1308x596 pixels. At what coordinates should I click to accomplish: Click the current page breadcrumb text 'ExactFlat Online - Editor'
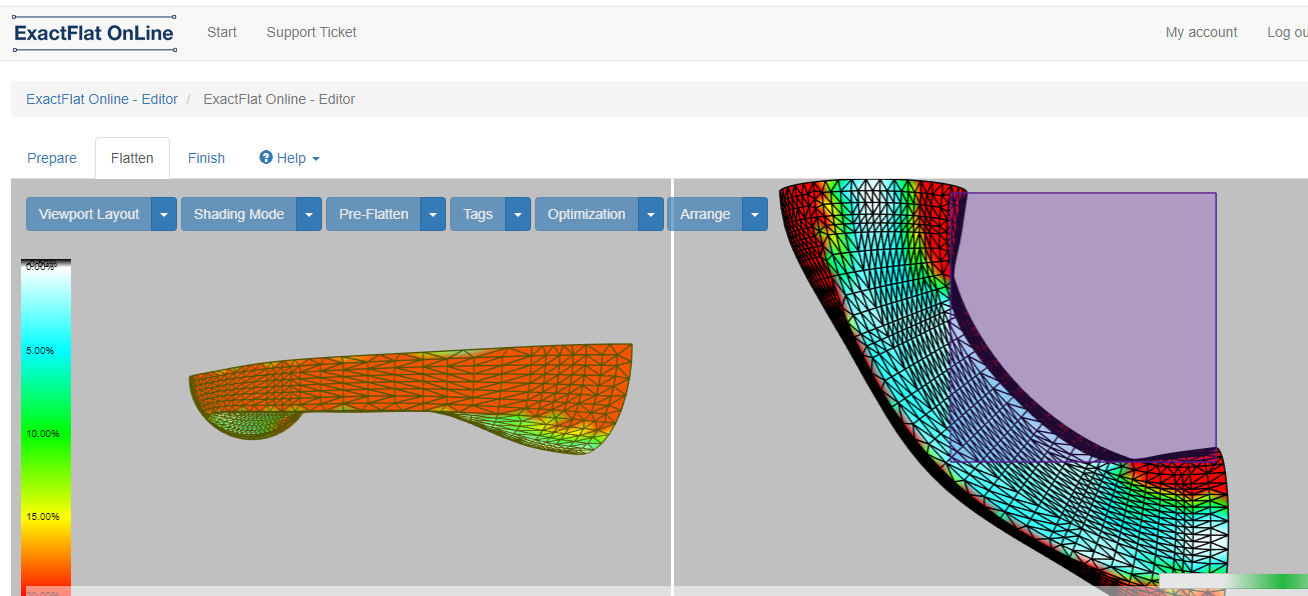[279, 99]
